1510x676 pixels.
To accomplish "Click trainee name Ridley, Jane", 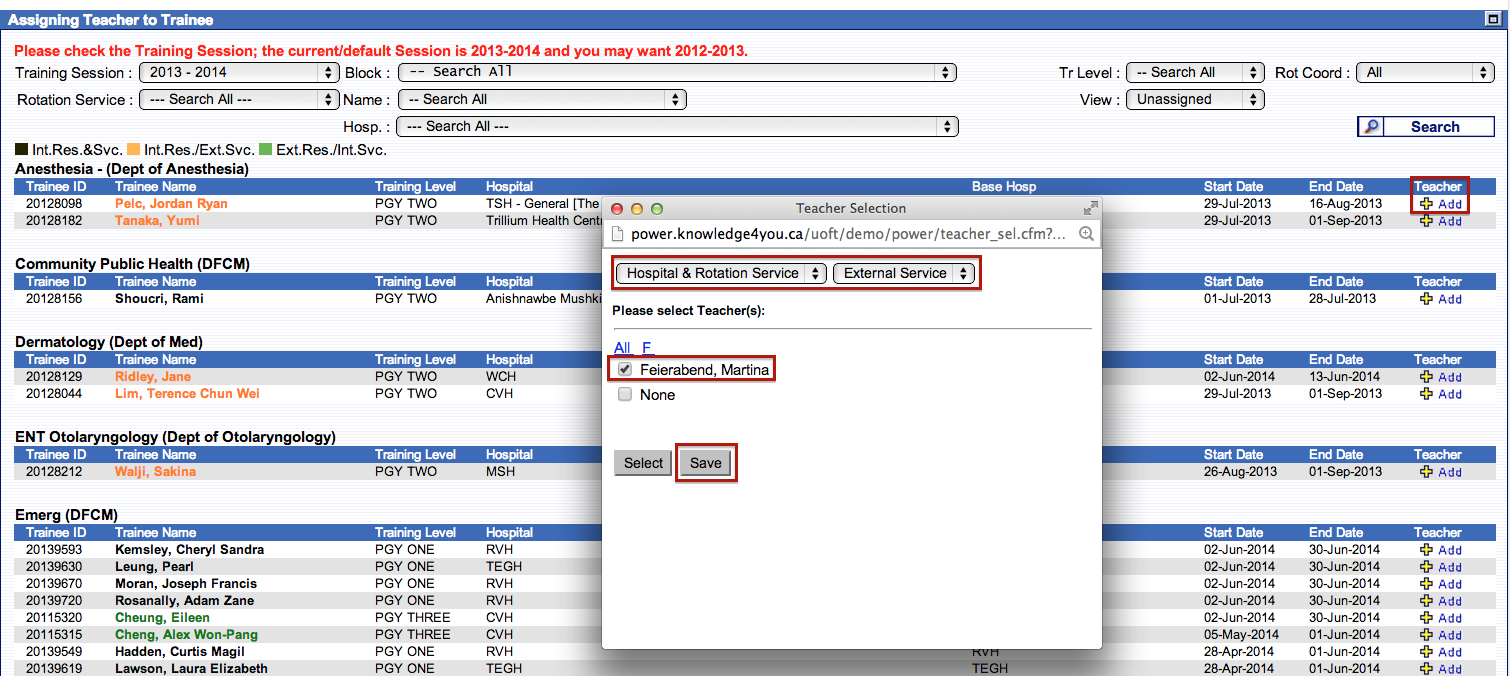I will 152,377.
